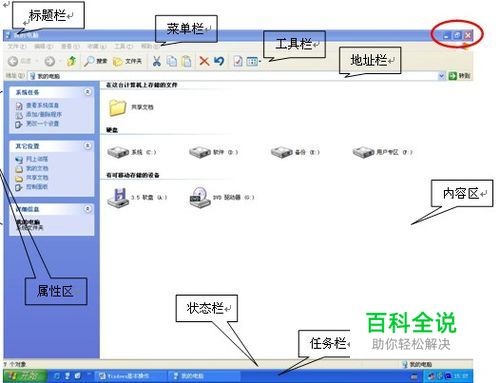Select the 共享文档 folder icon
This screenshot has height=383, width=500.
(x=117, y=107)
